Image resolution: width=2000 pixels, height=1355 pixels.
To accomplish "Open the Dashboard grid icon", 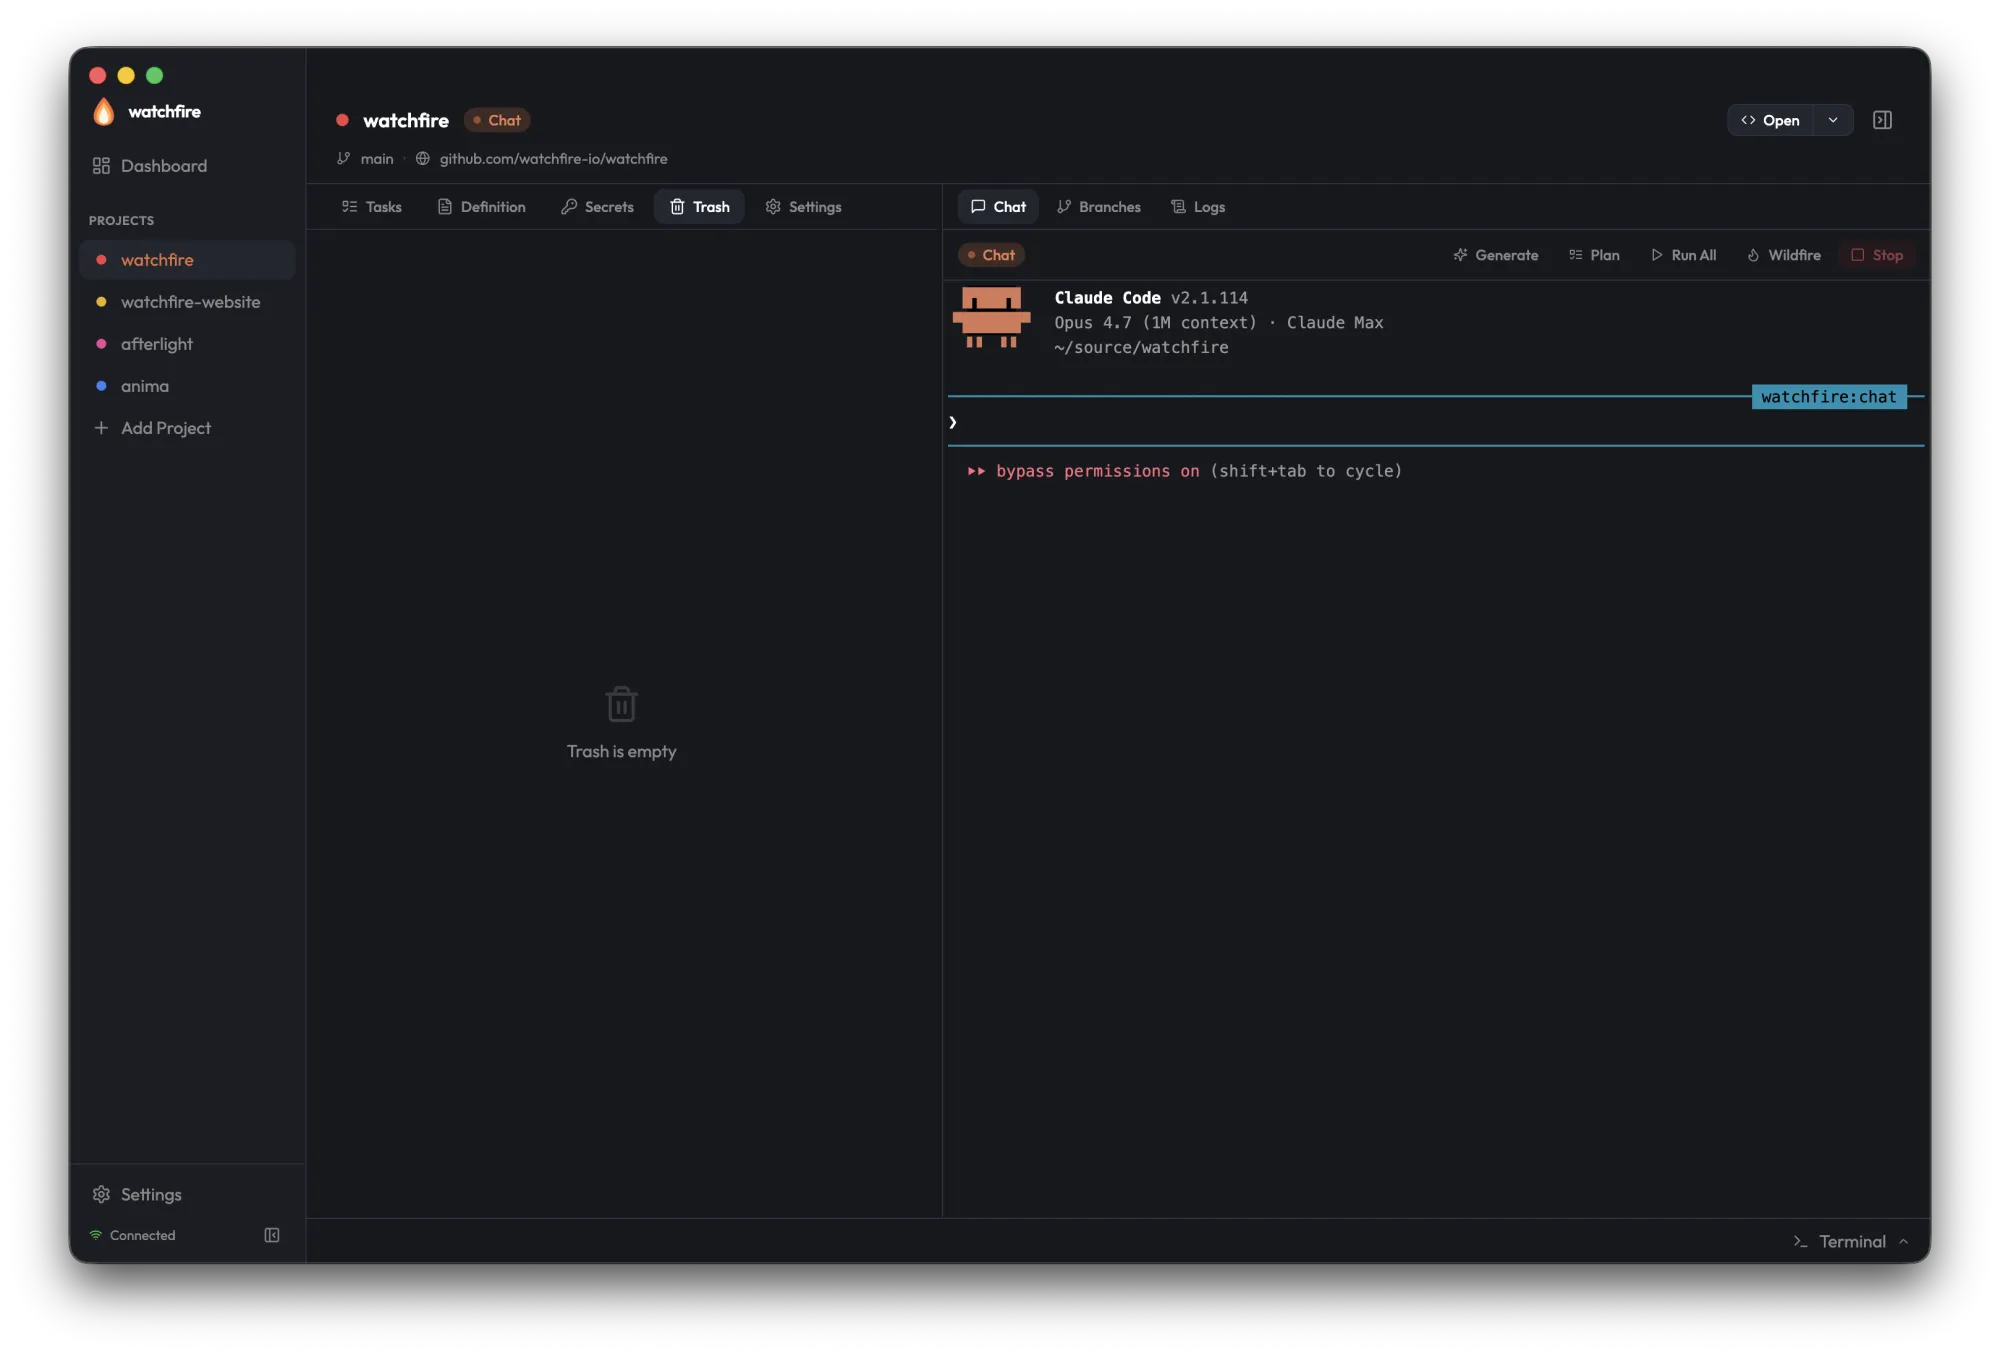I will point(101,166).
